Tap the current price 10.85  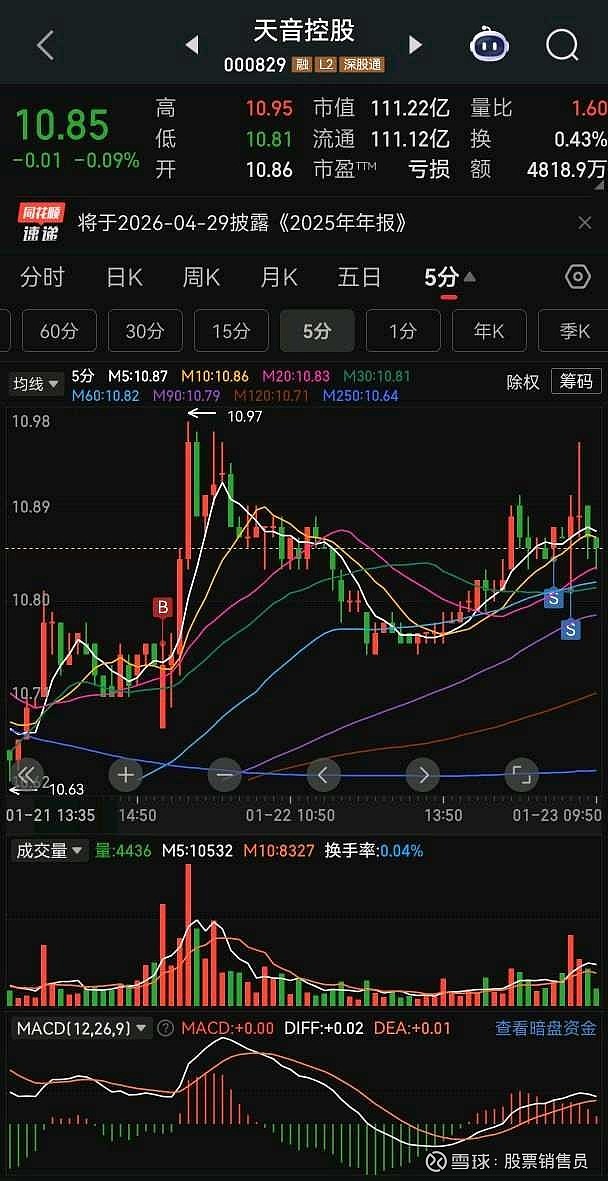(x=63, y=125)
